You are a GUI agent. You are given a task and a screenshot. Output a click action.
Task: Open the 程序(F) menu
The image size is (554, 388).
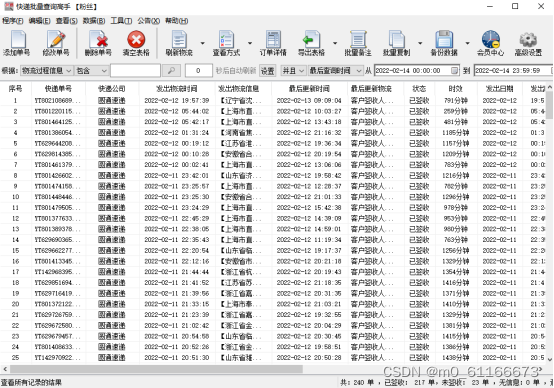(13, 21)
